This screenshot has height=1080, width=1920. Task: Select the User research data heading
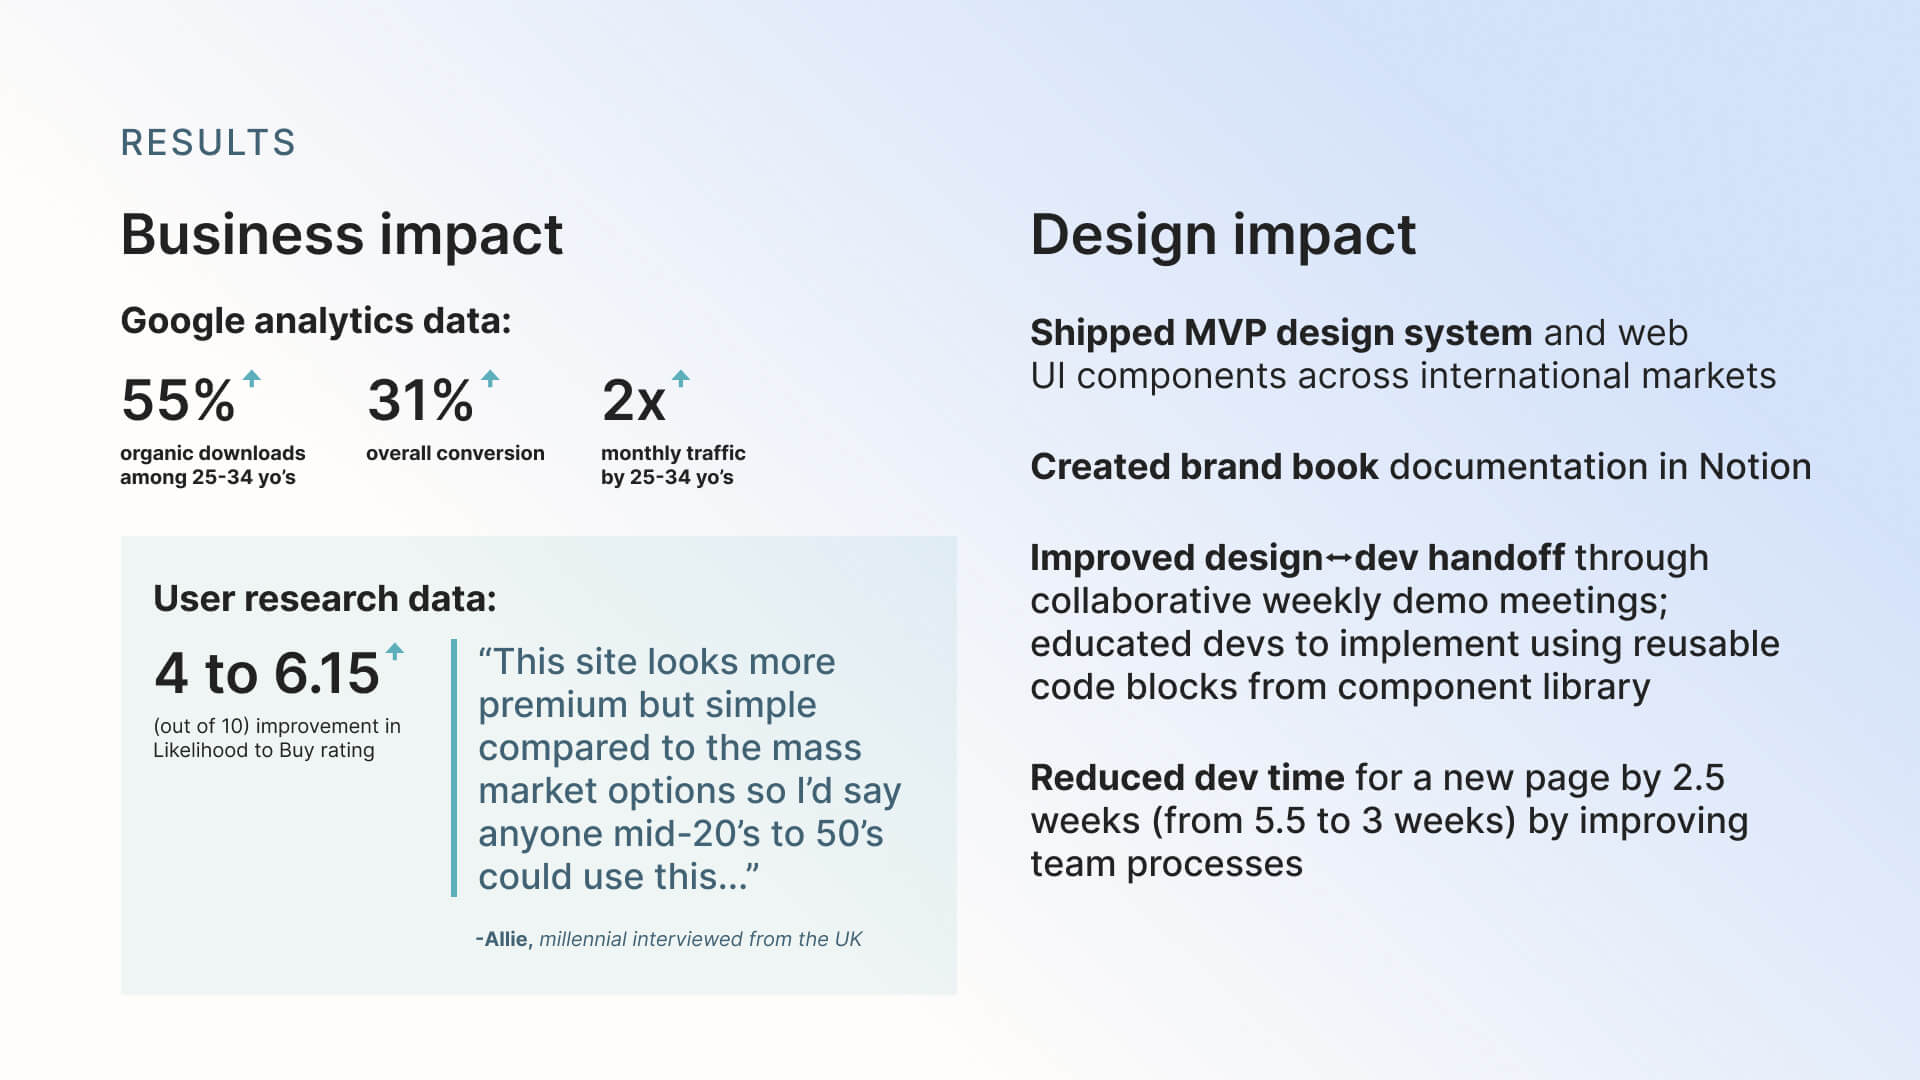click(x=325, y=598)
